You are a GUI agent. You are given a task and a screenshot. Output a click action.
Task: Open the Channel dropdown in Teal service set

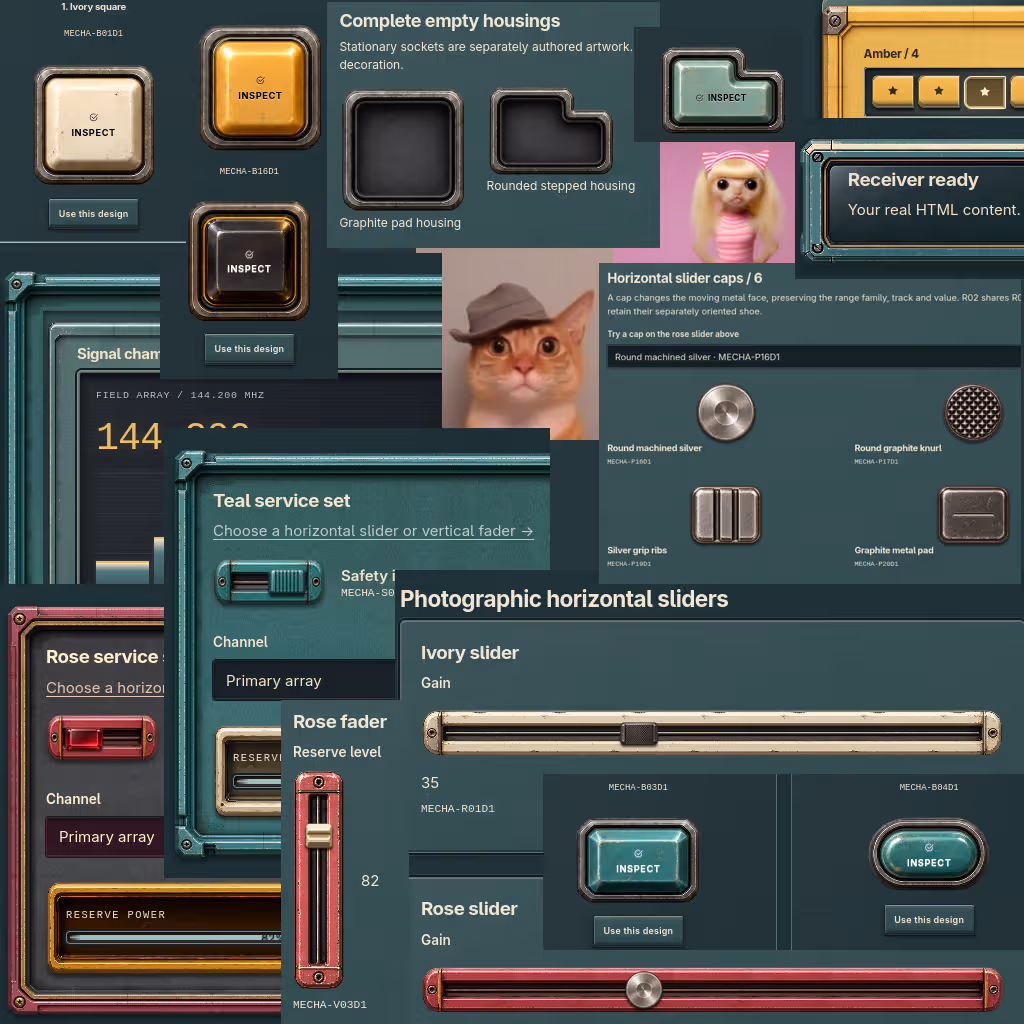pos(304,680)
